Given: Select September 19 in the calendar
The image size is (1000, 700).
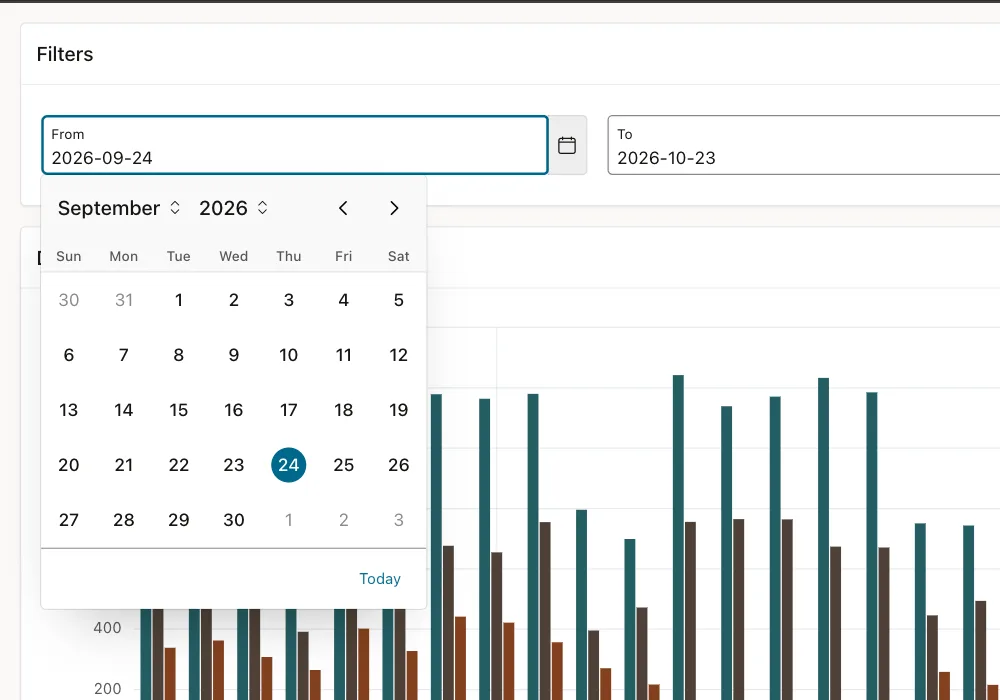Looking at the screenshot, I should coord(399,410).
